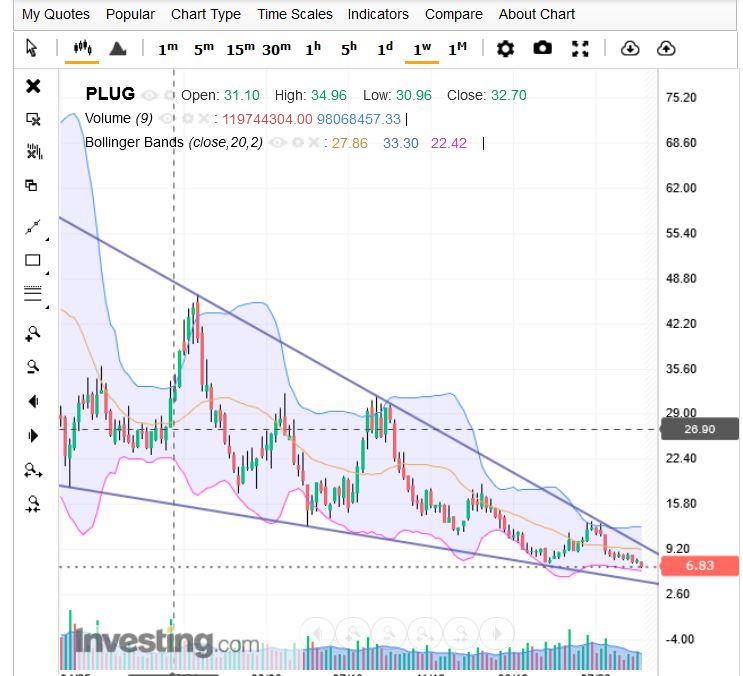Screen dimensions: 743x676
Task: Take a chart snapshot with camera icon
Action: coord(542,48)
